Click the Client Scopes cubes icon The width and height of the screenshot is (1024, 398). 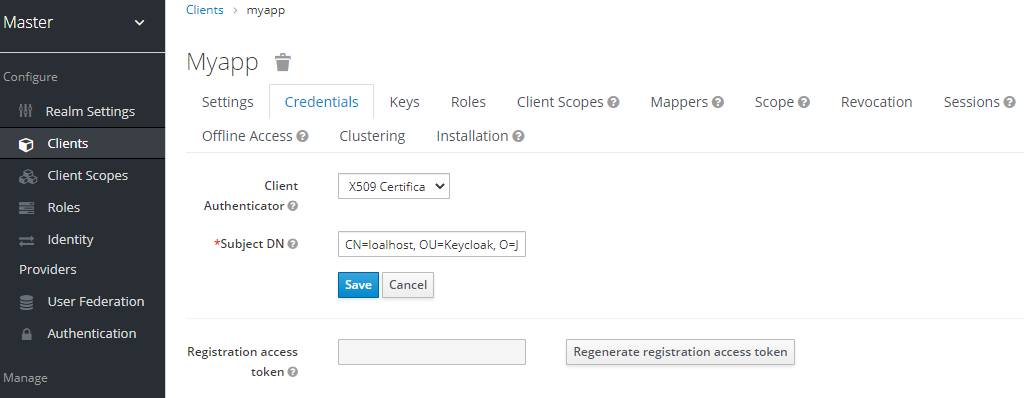(x=27, y=176)
